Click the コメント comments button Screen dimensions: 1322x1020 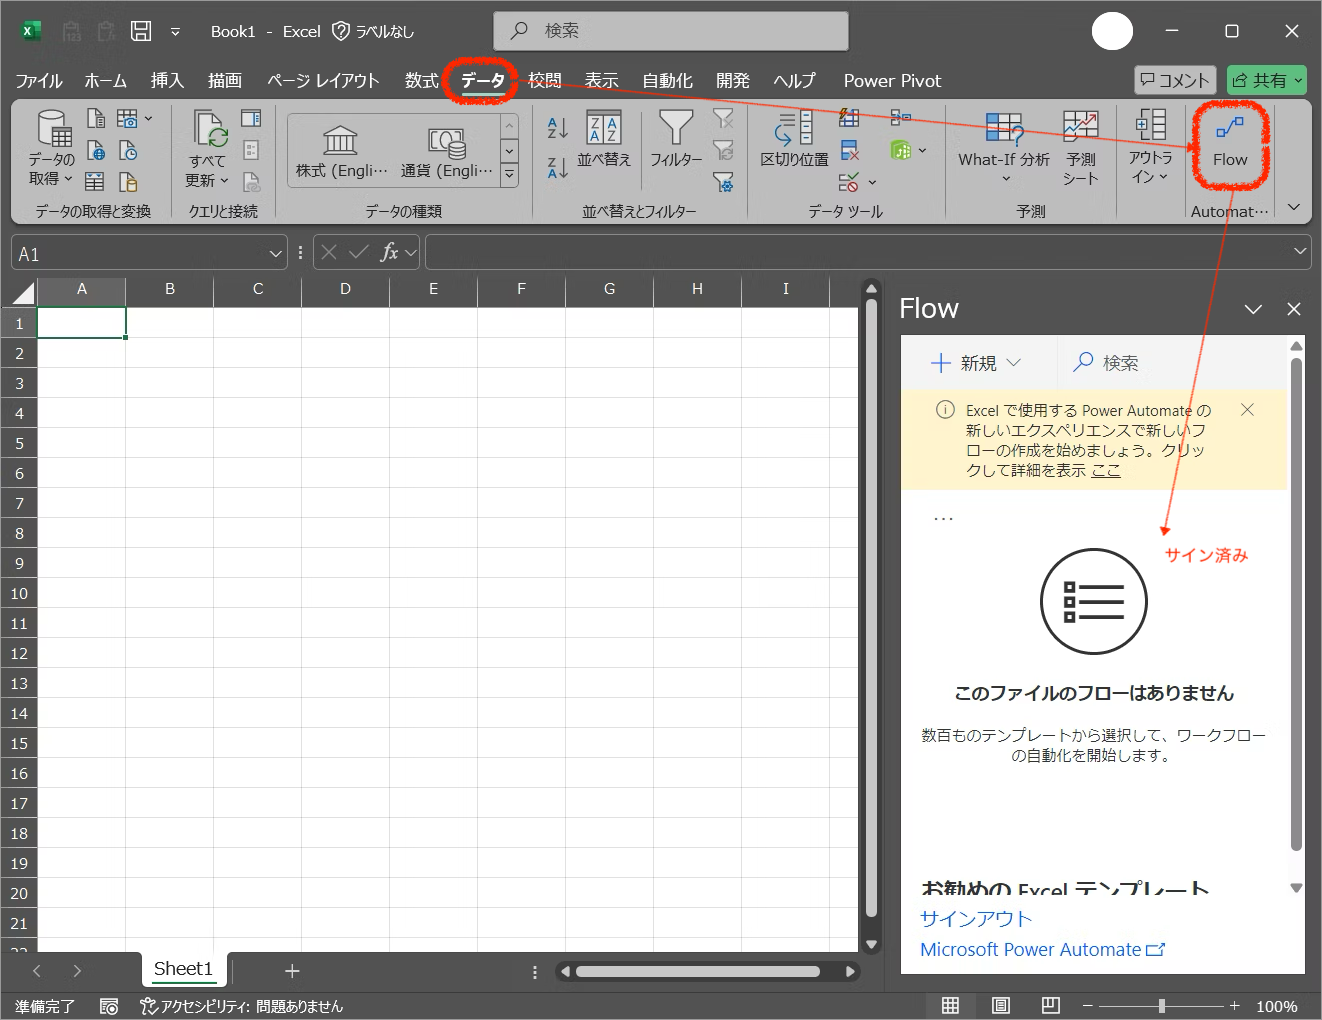(x=1175, y=80)
